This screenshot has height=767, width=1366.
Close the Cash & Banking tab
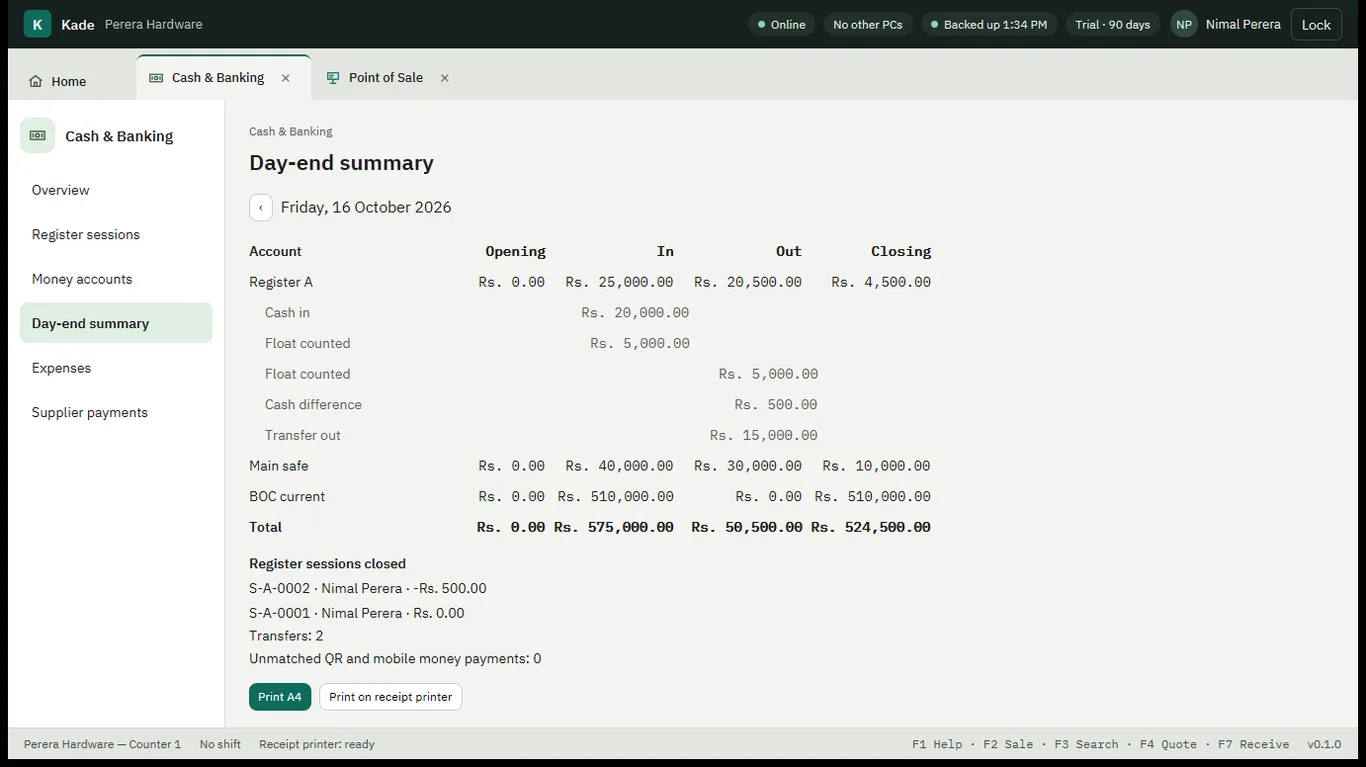click(x=286, y=78)
